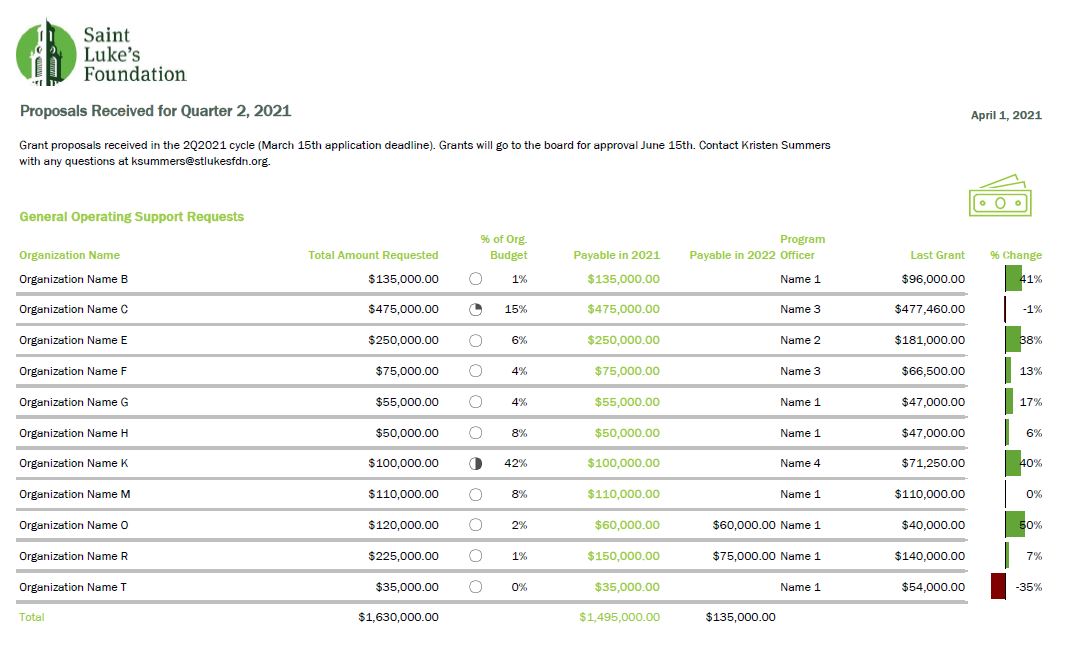Click the Last Grant column header
The height and width of the screenshot is (647, 1074).
pos(937,255)
